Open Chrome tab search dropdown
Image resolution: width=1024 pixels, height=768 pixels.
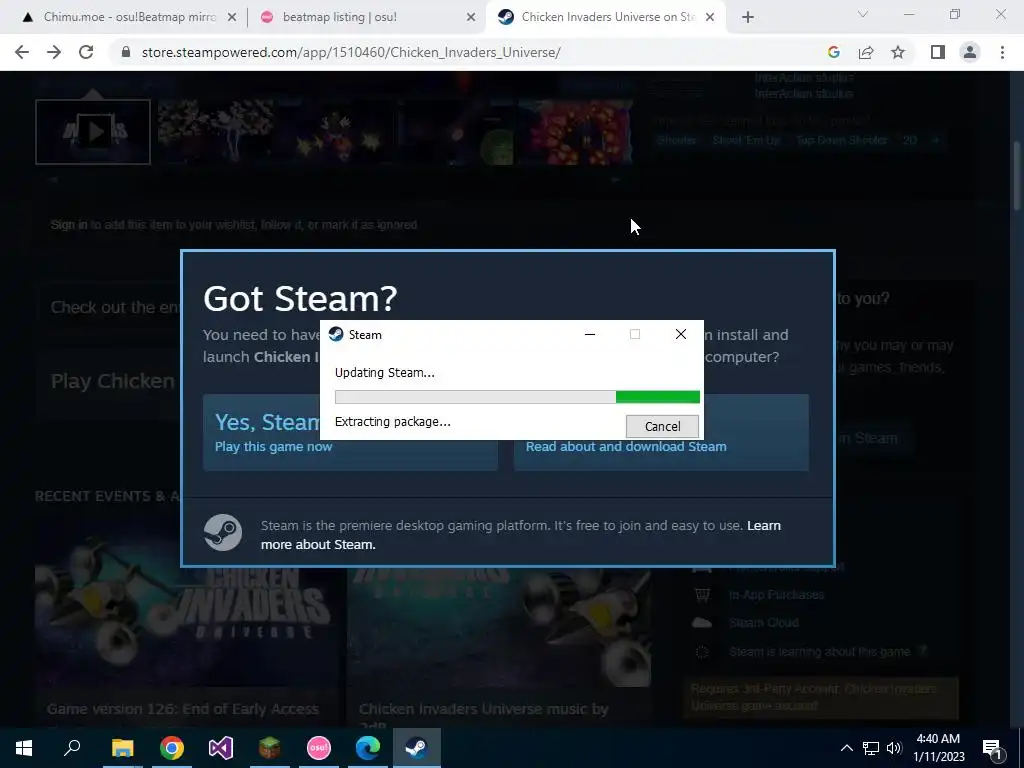coord(863,14)
